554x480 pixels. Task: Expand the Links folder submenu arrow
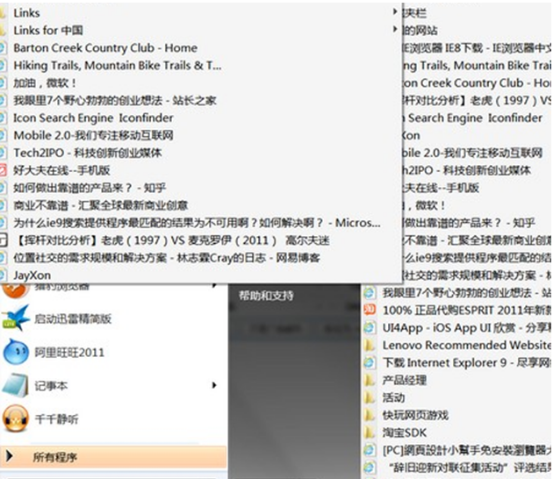pos(395,12)
